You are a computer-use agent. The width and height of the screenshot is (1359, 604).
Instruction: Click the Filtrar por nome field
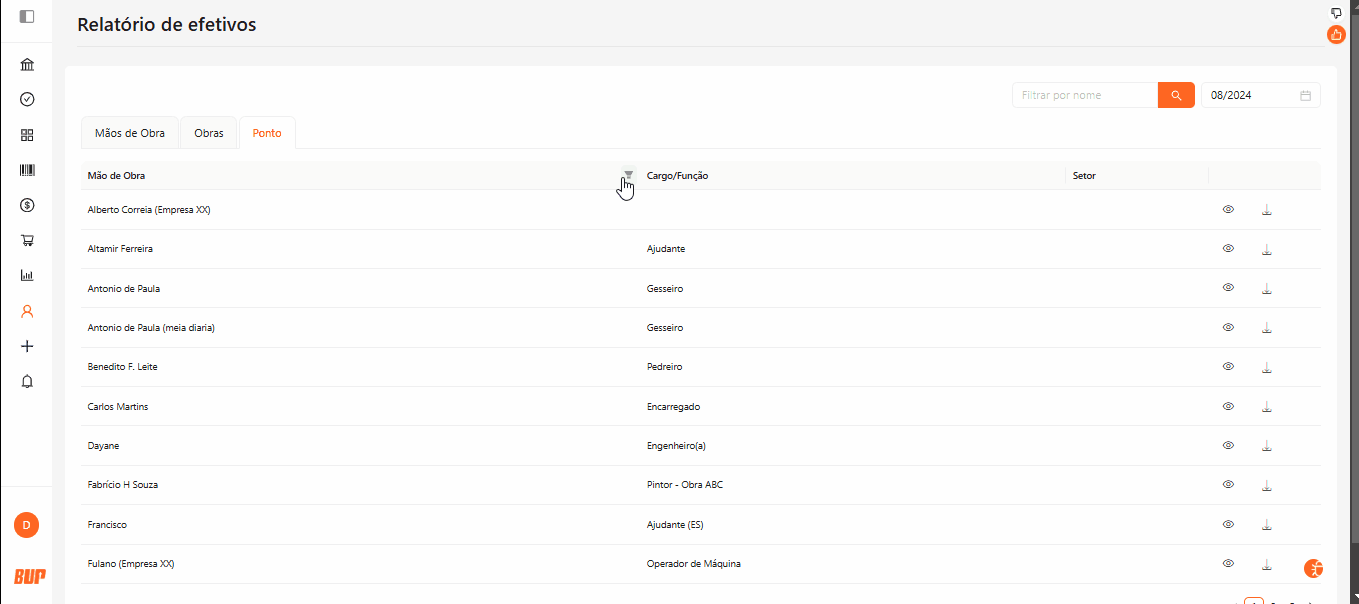1084,95
